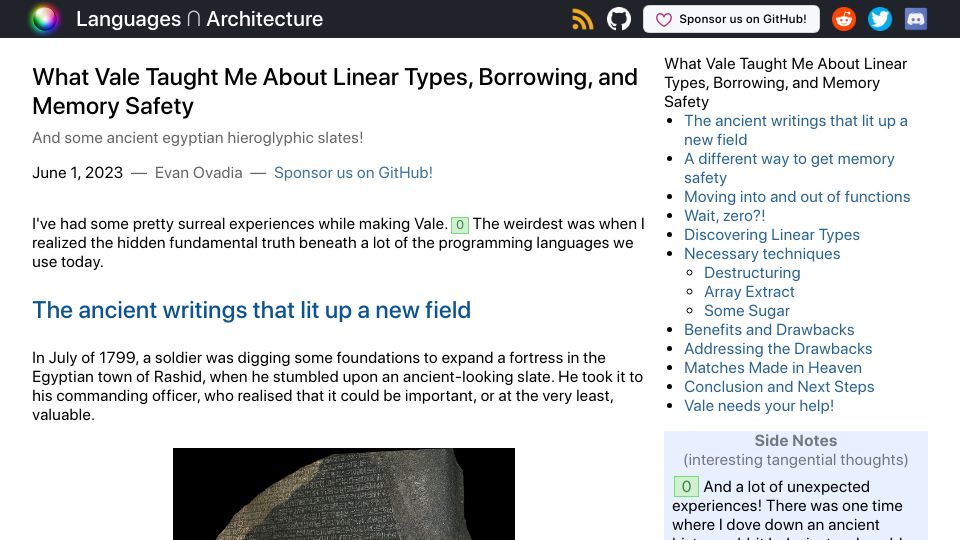Open Necessary techniques in contents
This screenshot has width=960, height=540.
pyautogui.click(x=762, y=253)
